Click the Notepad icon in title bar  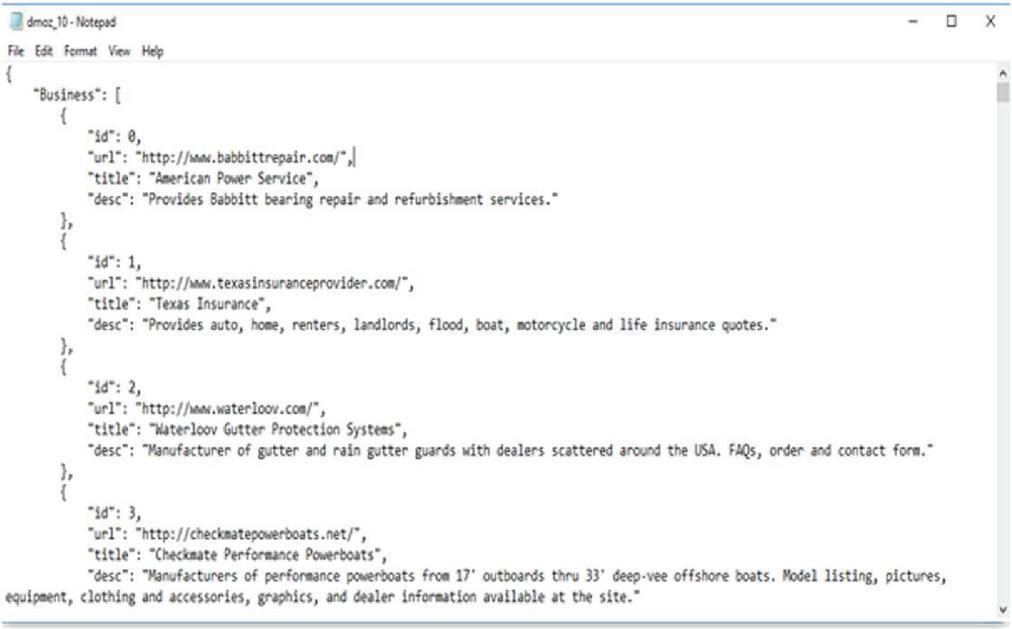coord(16,22)
